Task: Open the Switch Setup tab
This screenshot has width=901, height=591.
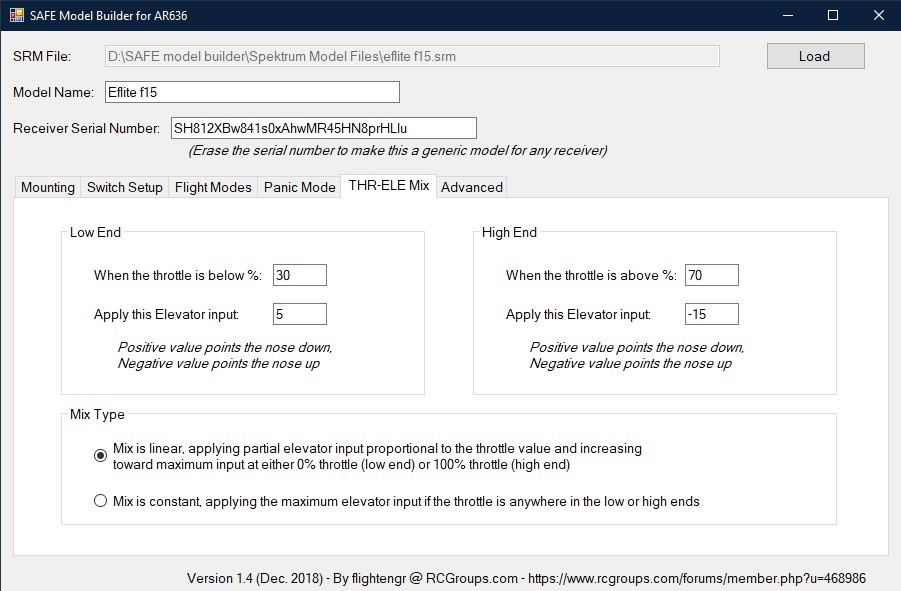Action: 125,187
